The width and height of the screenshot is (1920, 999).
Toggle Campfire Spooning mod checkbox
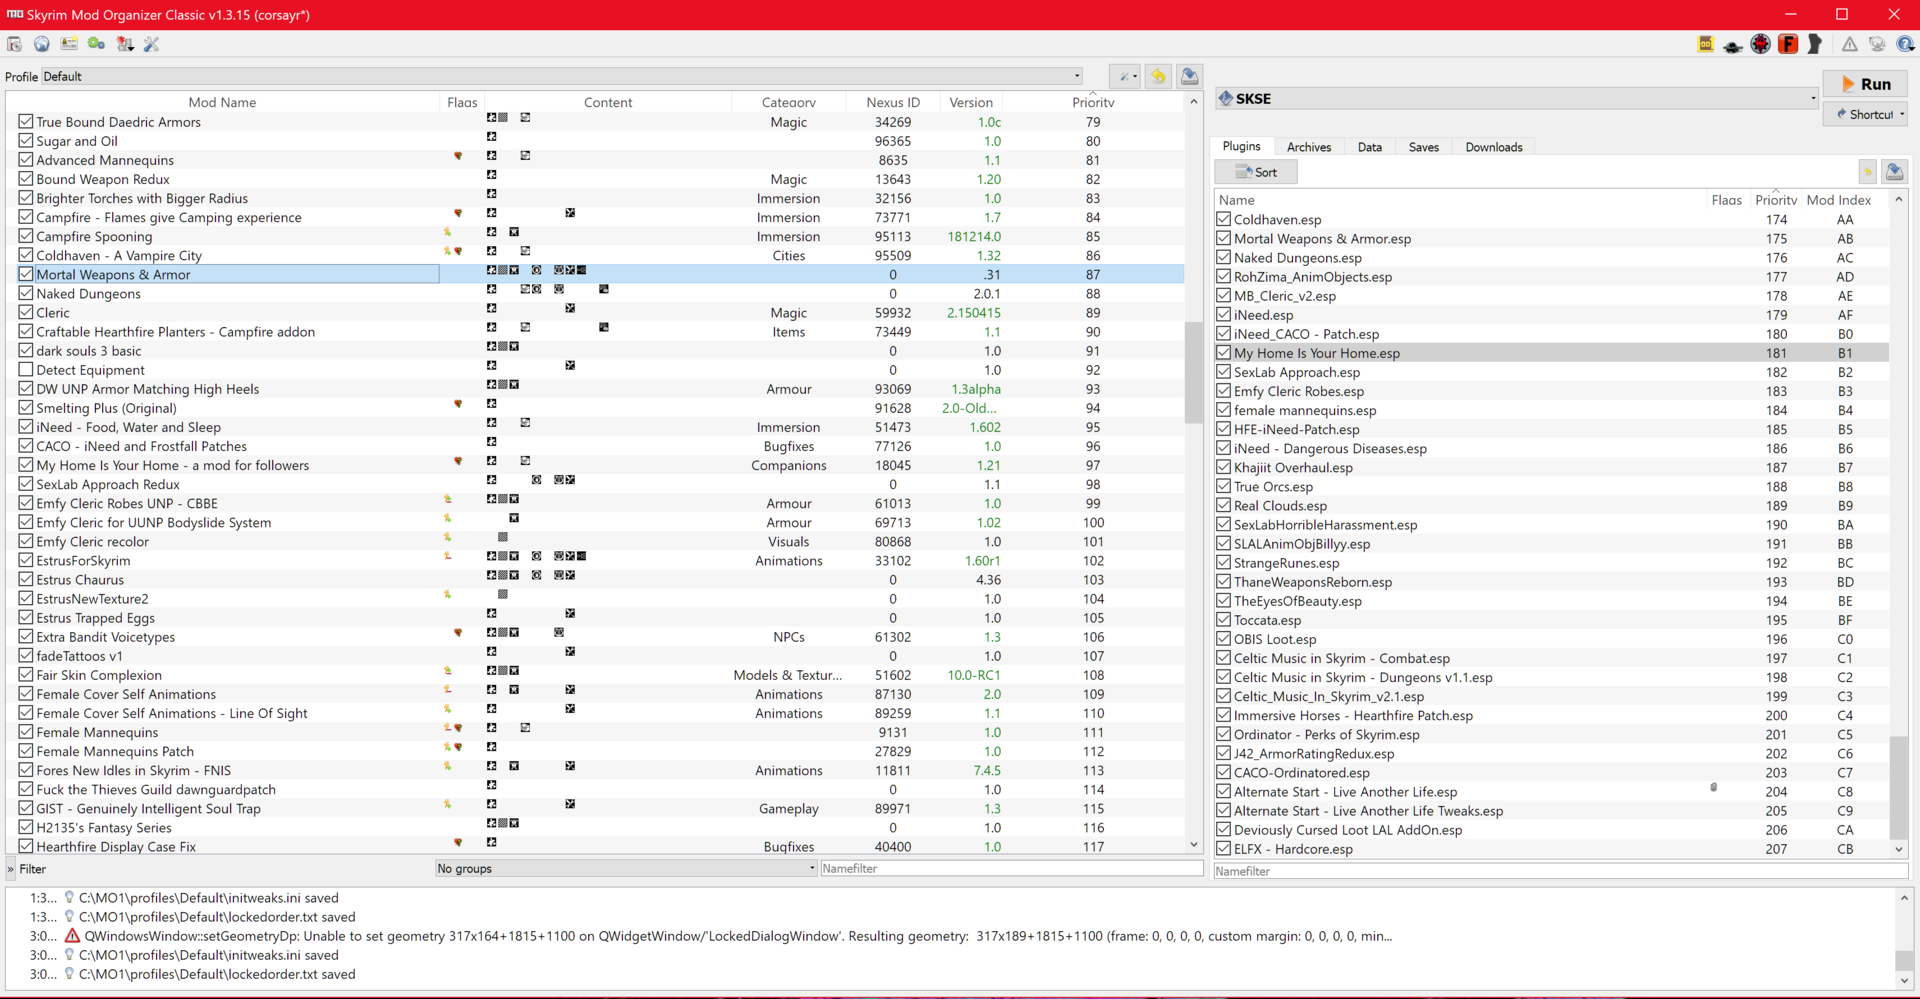point(26,236)
